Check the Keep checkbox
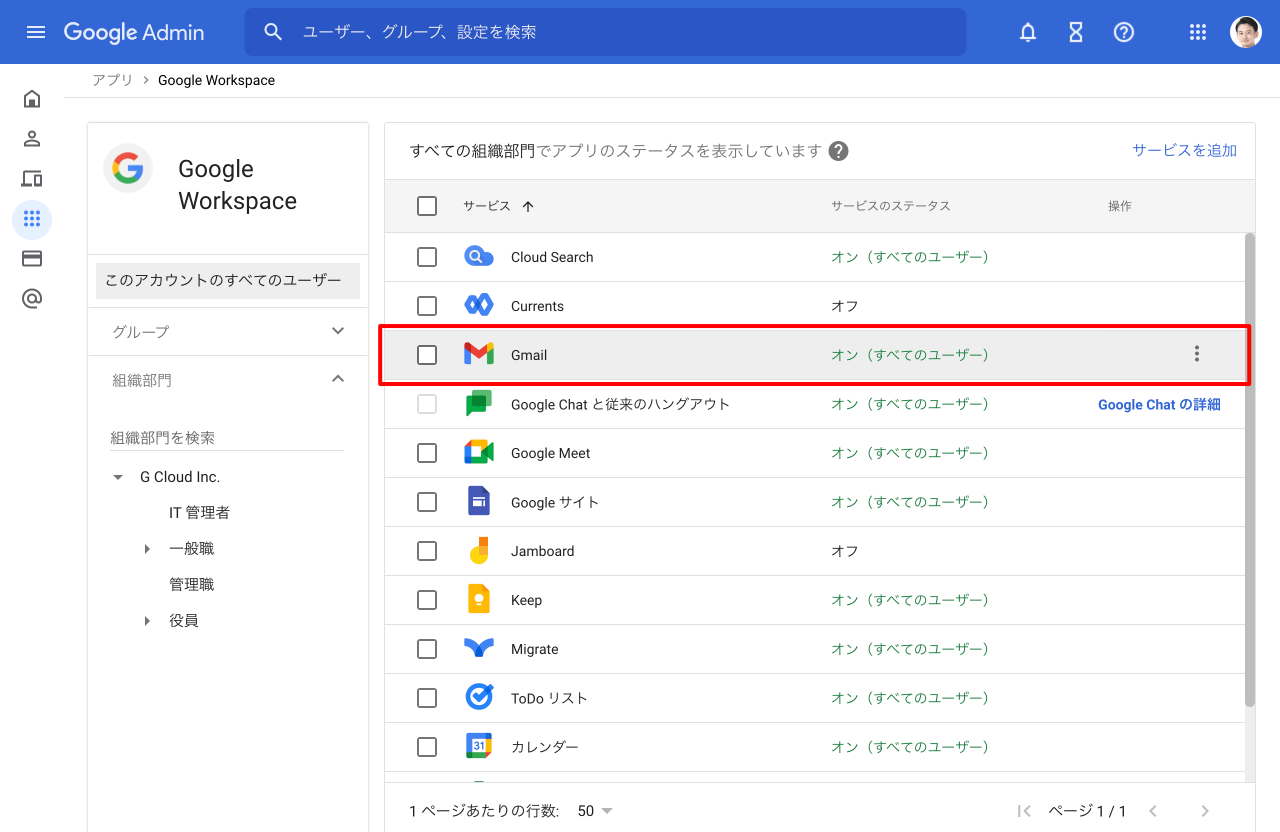The width and height of the screenshot is (1280, 832). tap(427, 600)
